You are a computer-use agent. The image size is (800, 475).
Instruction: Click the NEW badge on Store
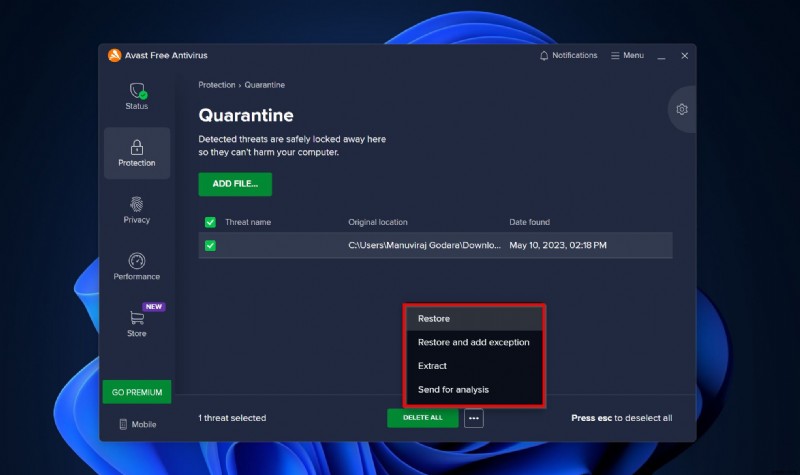coord(154,307)
